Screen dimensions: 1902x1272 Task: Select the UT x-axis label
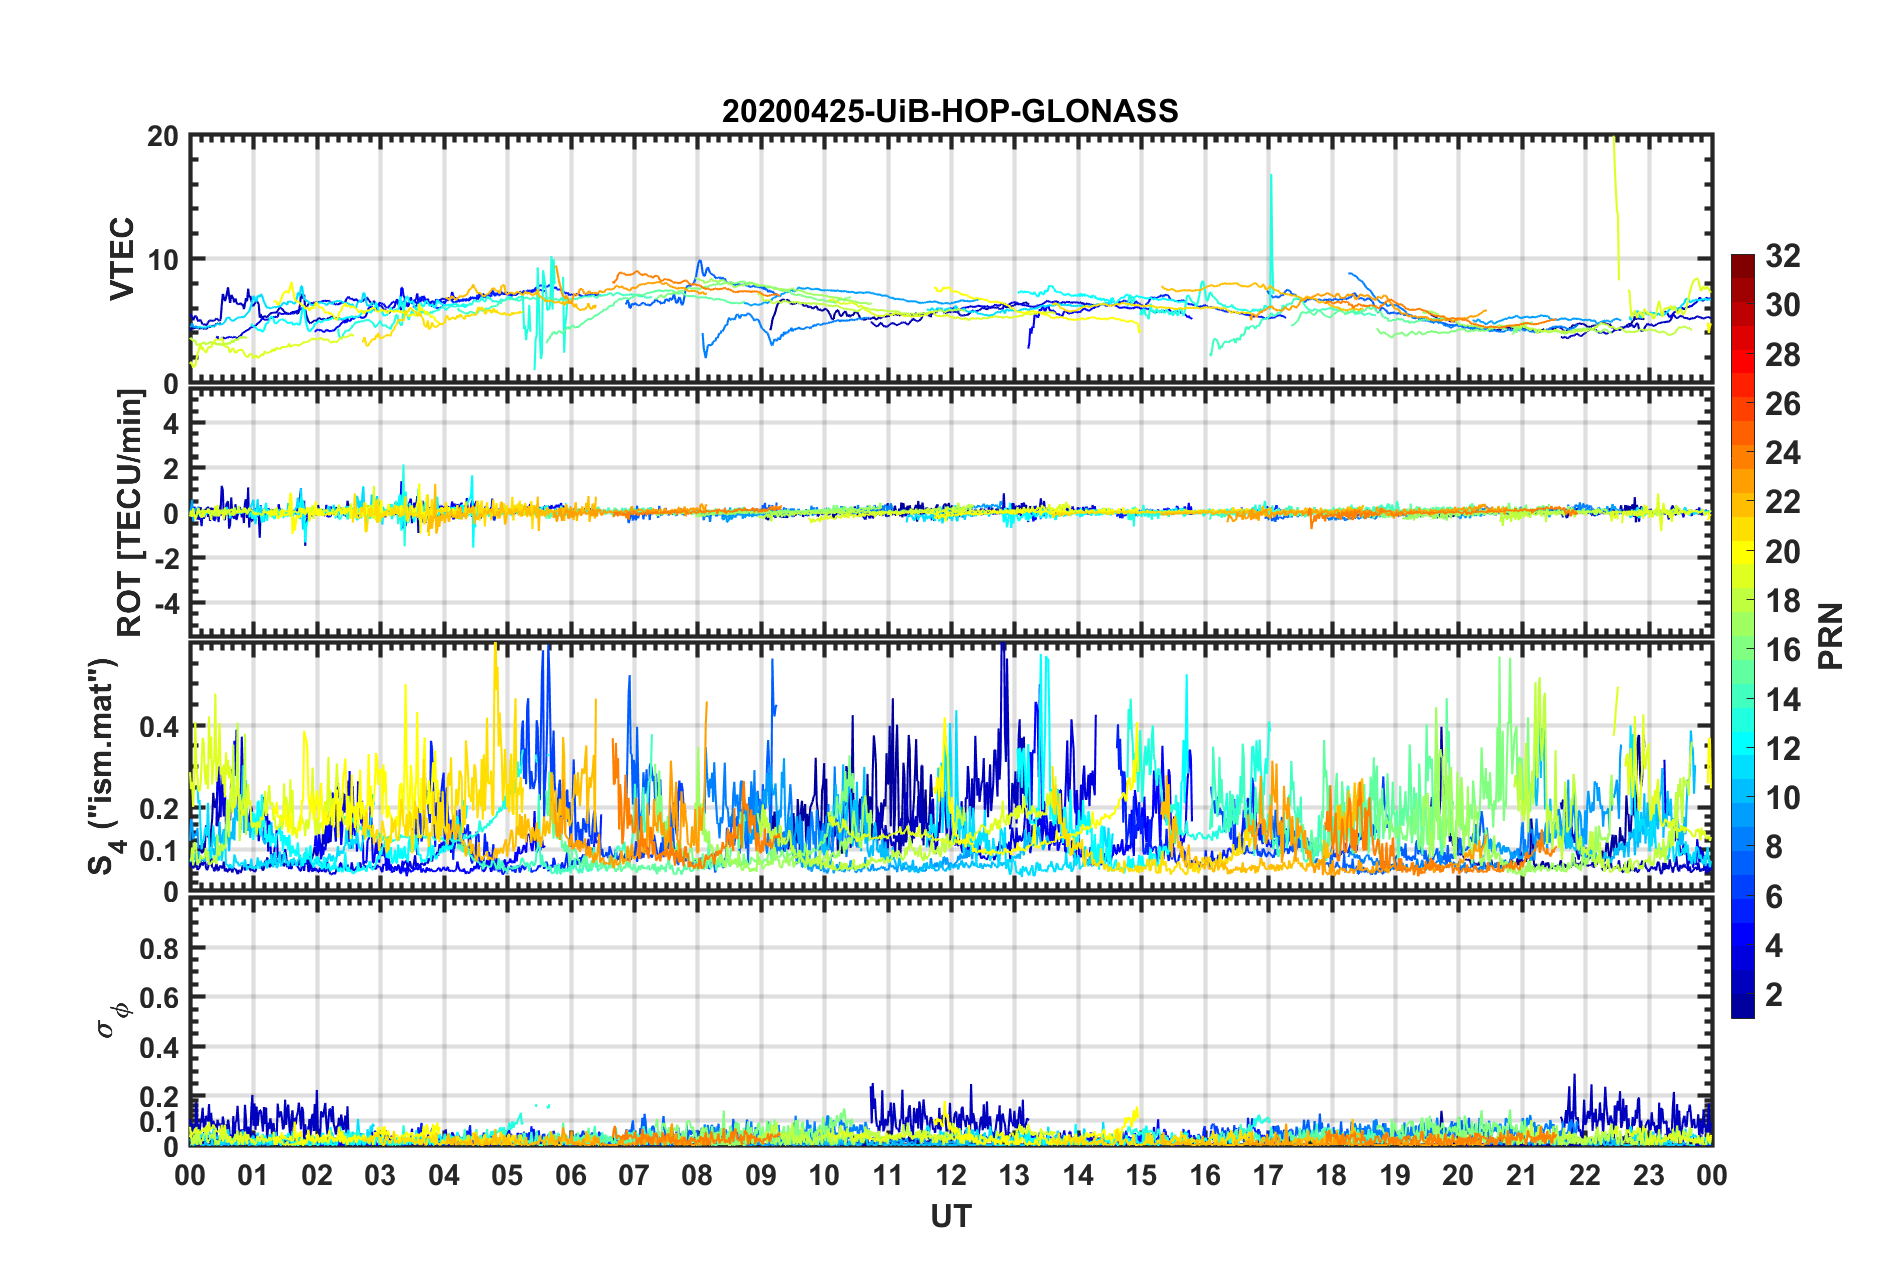tap(951, 1216)
